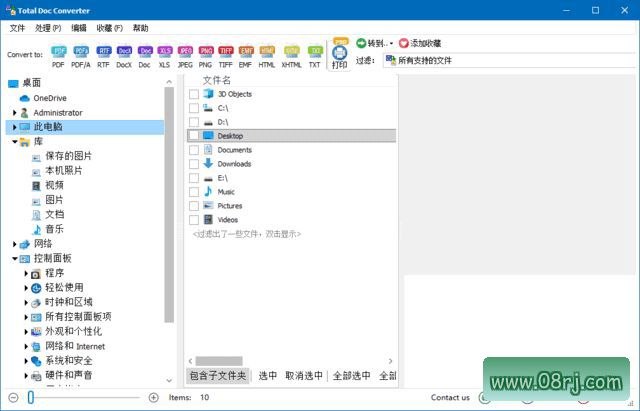
Task: Open the 处理 (P) menu
Action: [48, 28]
